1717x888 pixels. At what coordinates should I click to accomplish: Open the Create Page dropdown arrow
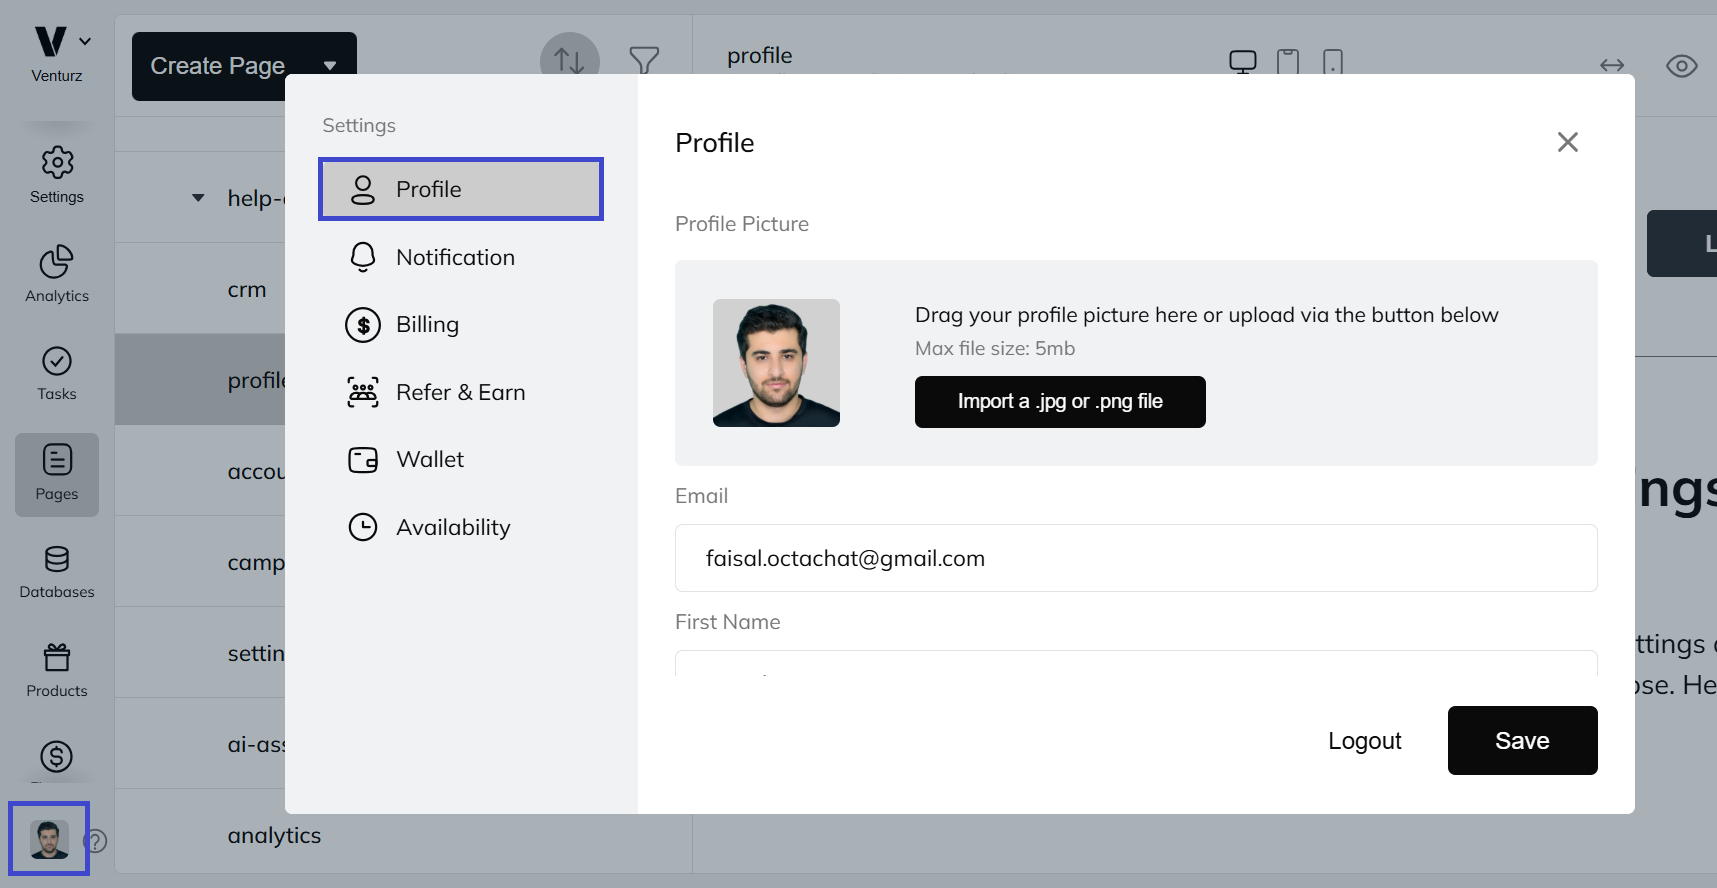pos(330,66)
